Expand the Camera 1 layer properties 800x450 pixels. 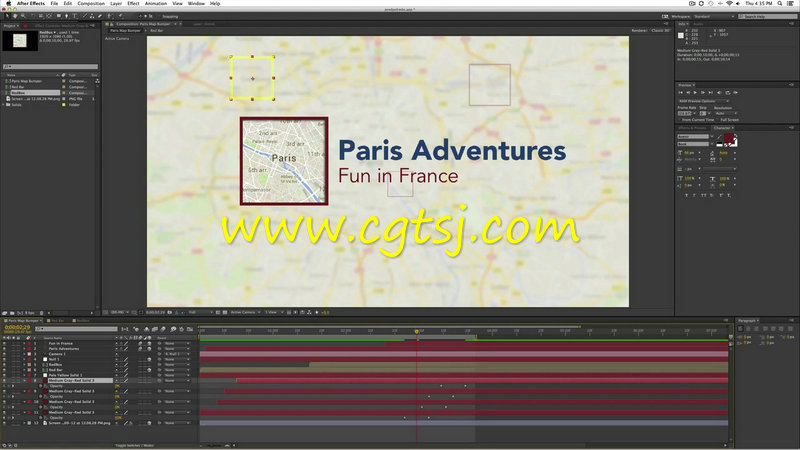24,354
